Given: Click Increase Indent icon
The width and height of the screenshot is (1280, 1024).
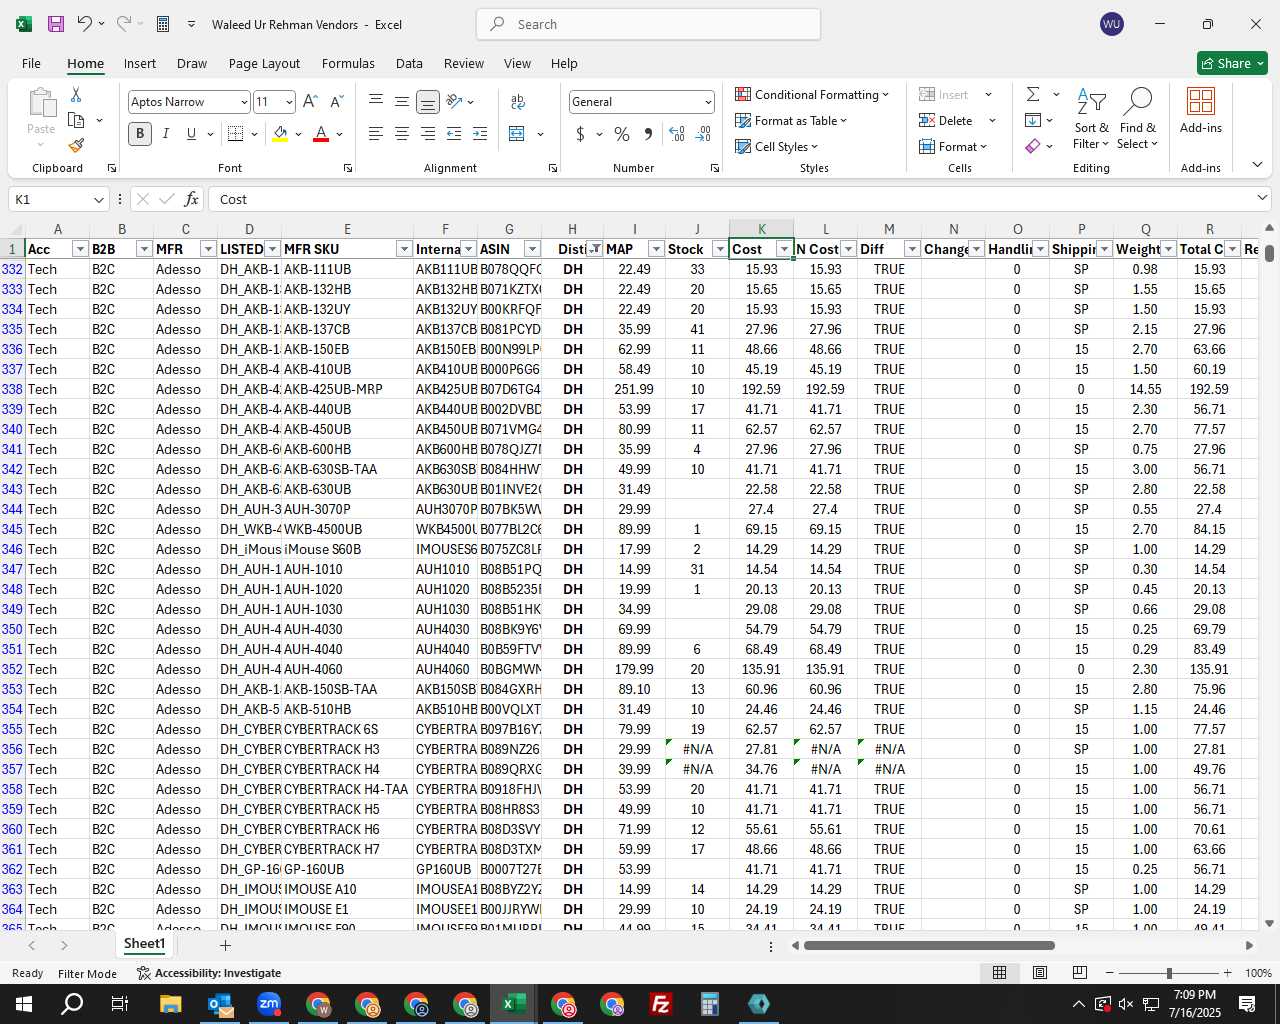Looking at the screenshot, I should point(480,134).
